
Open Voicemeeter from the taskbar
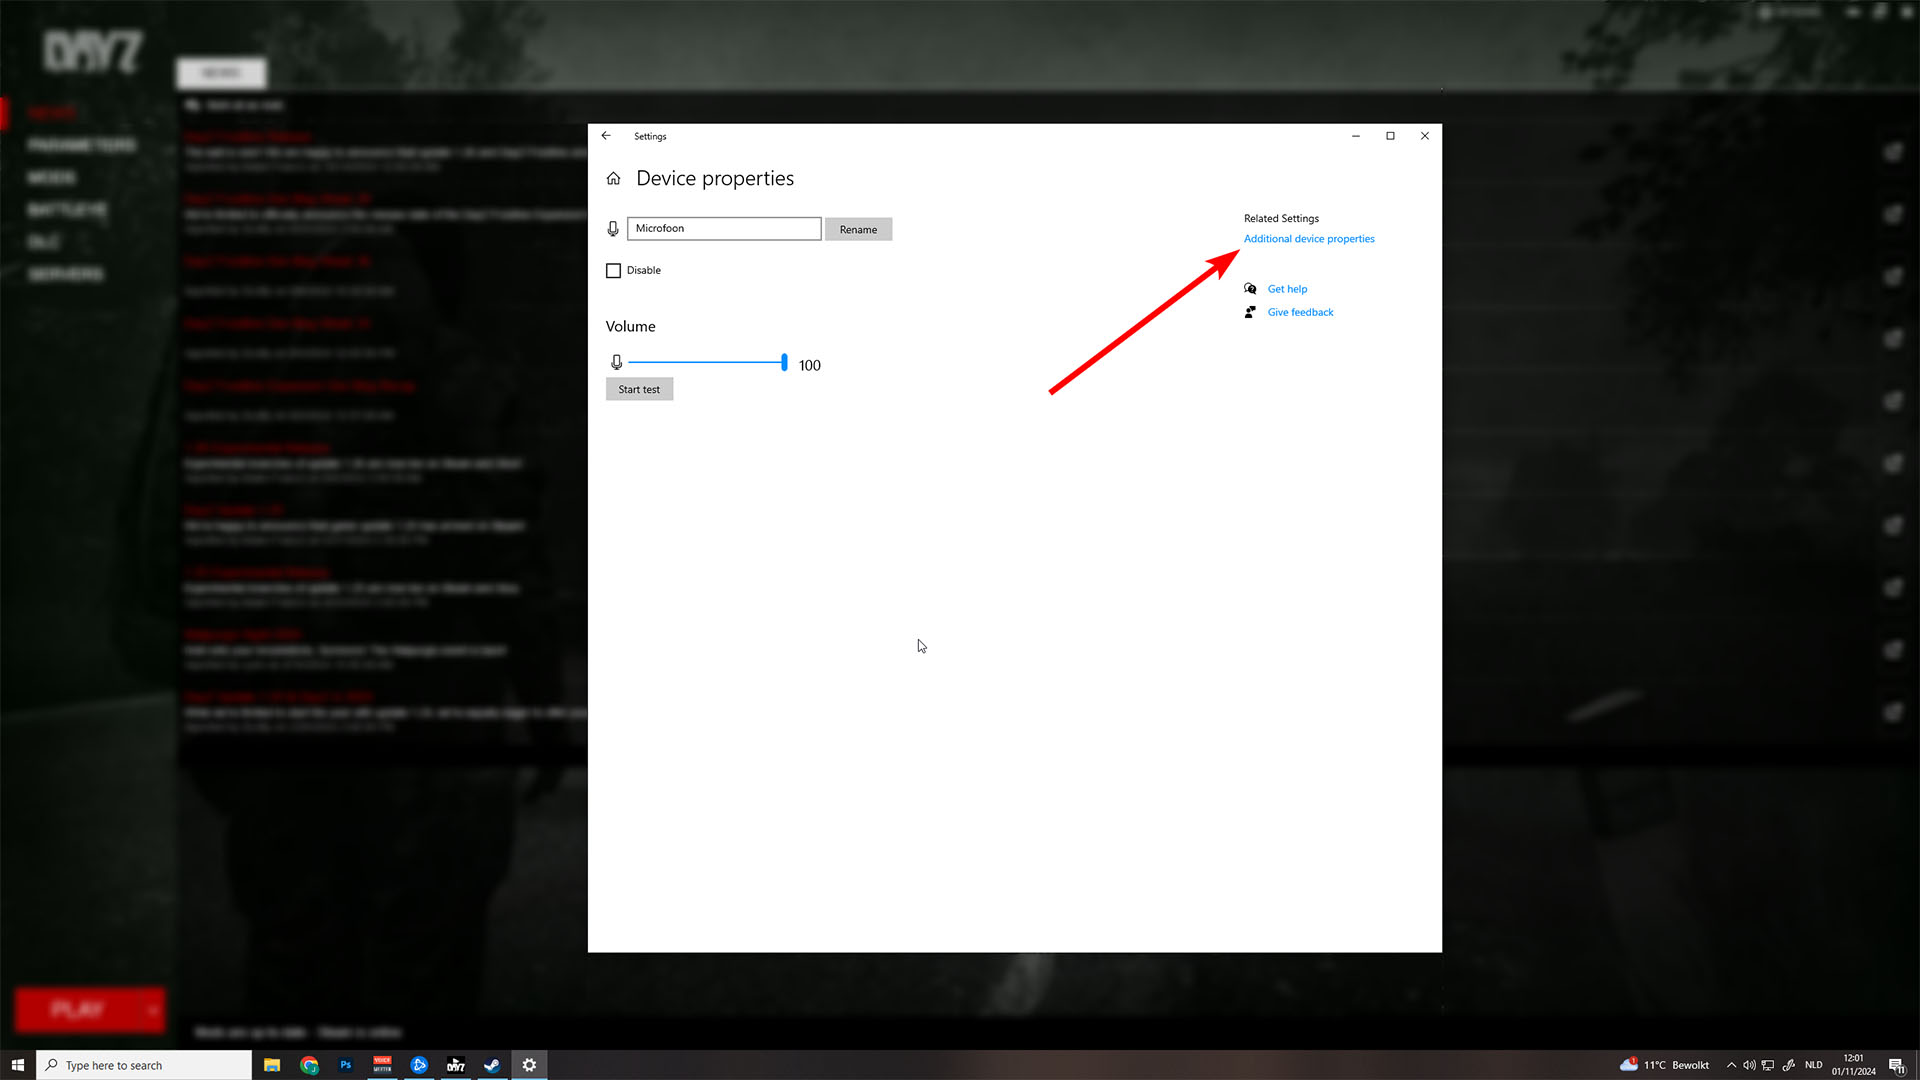[x=382, y=1065]
